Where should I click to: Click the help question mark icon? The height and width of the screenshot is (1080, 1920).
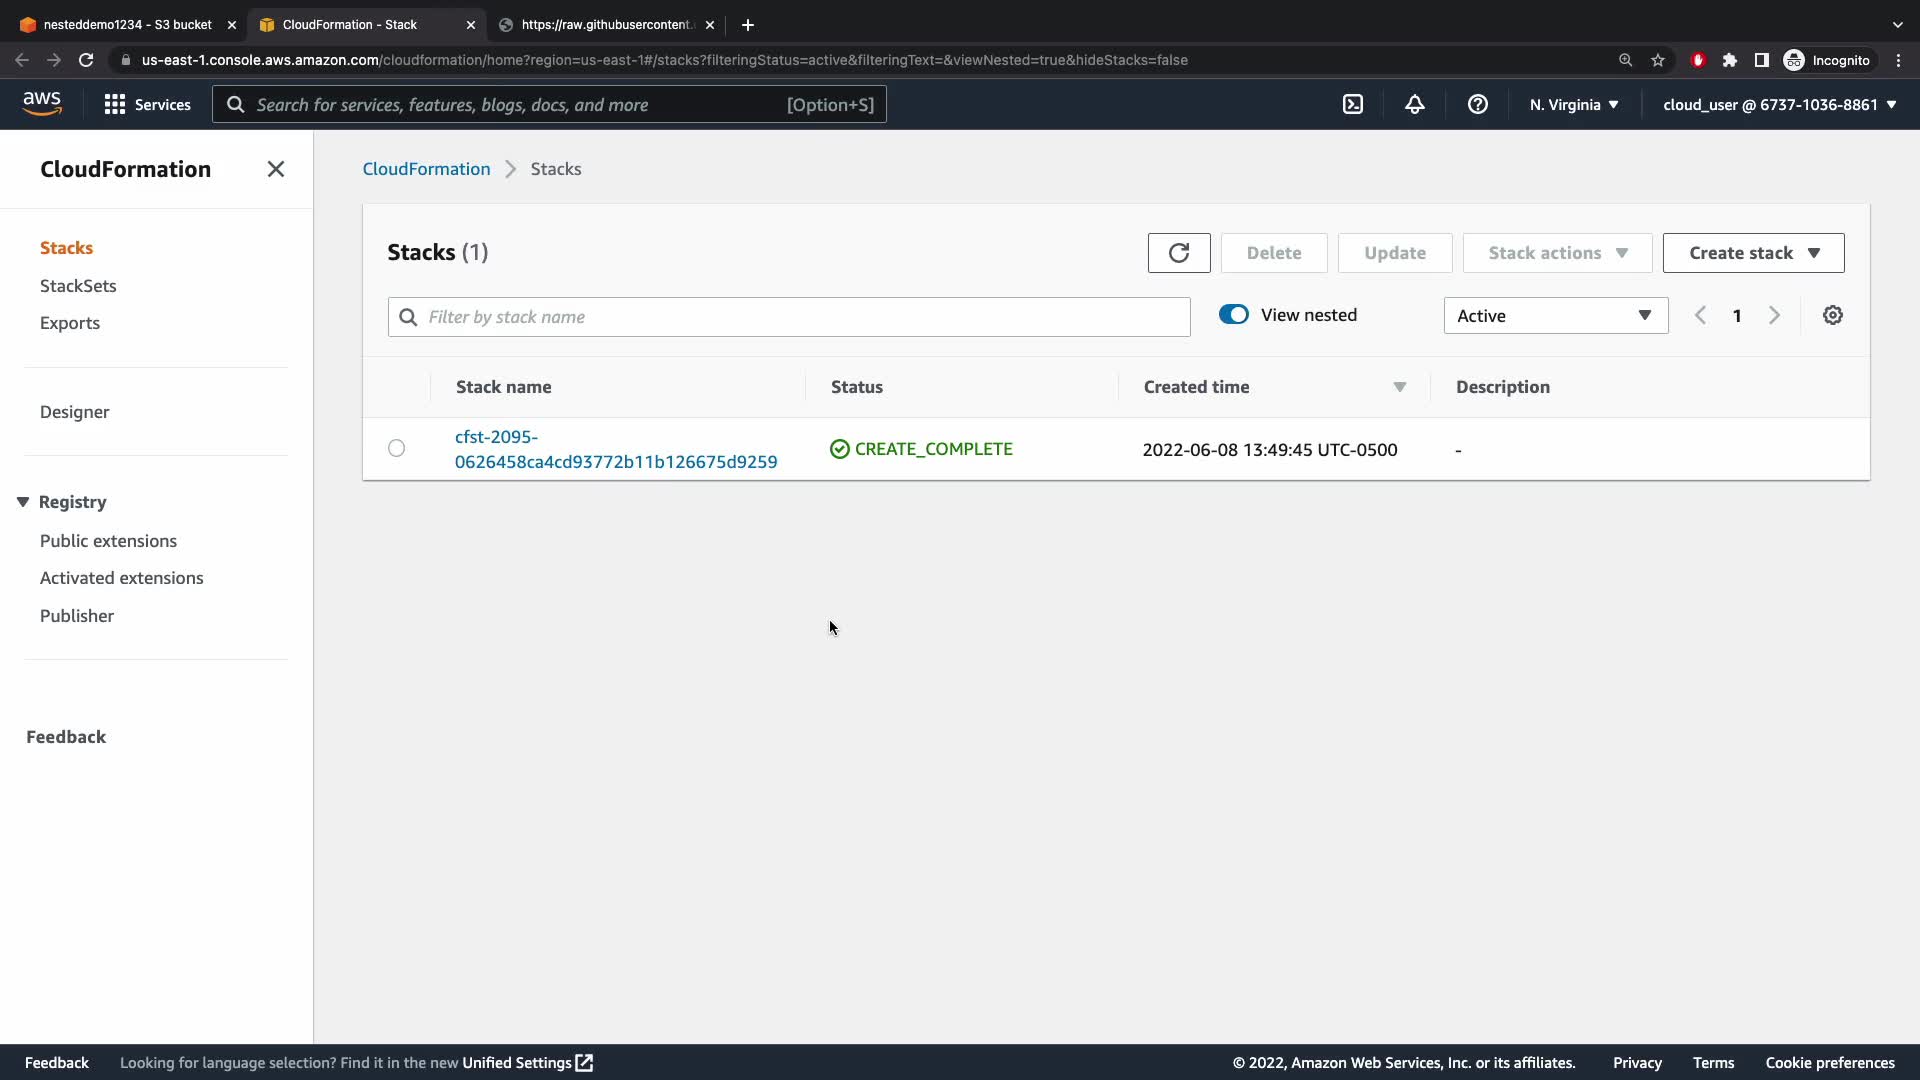point(1477,104)
